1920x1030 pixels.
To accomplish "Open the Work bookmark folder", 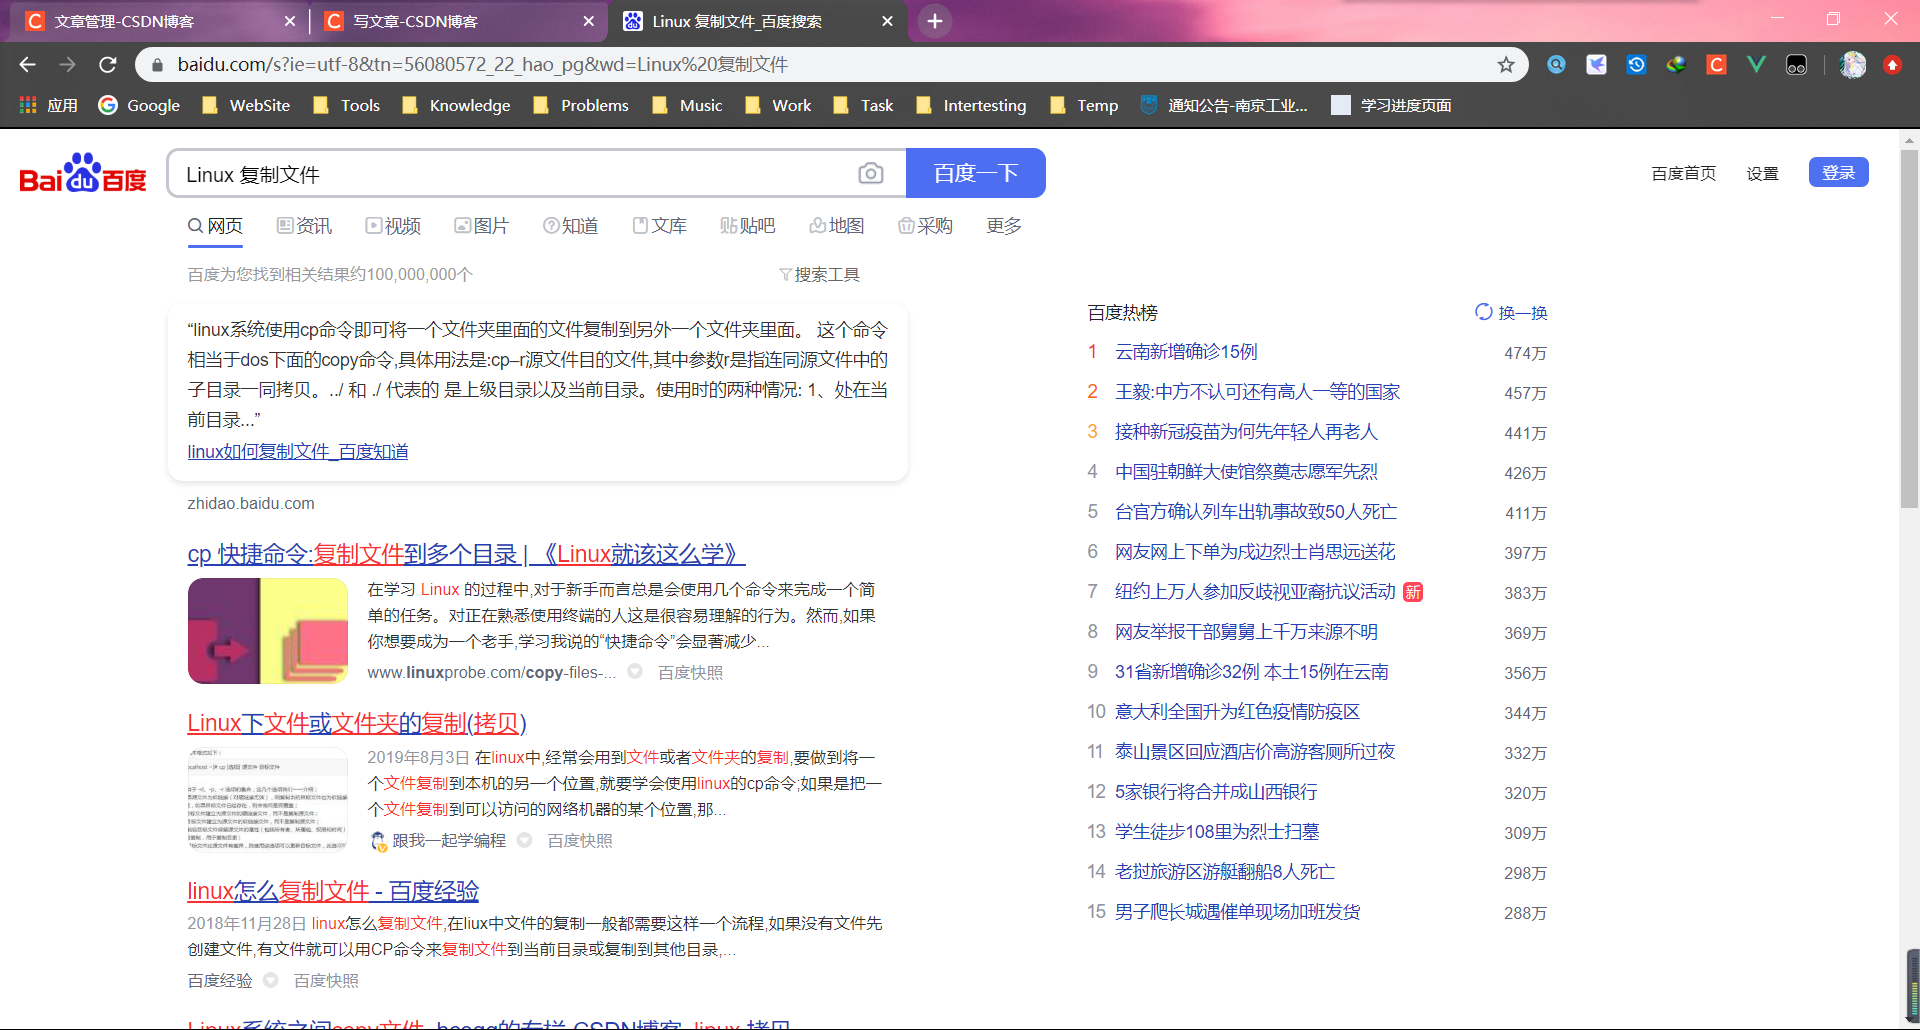I will coord(778,105).
